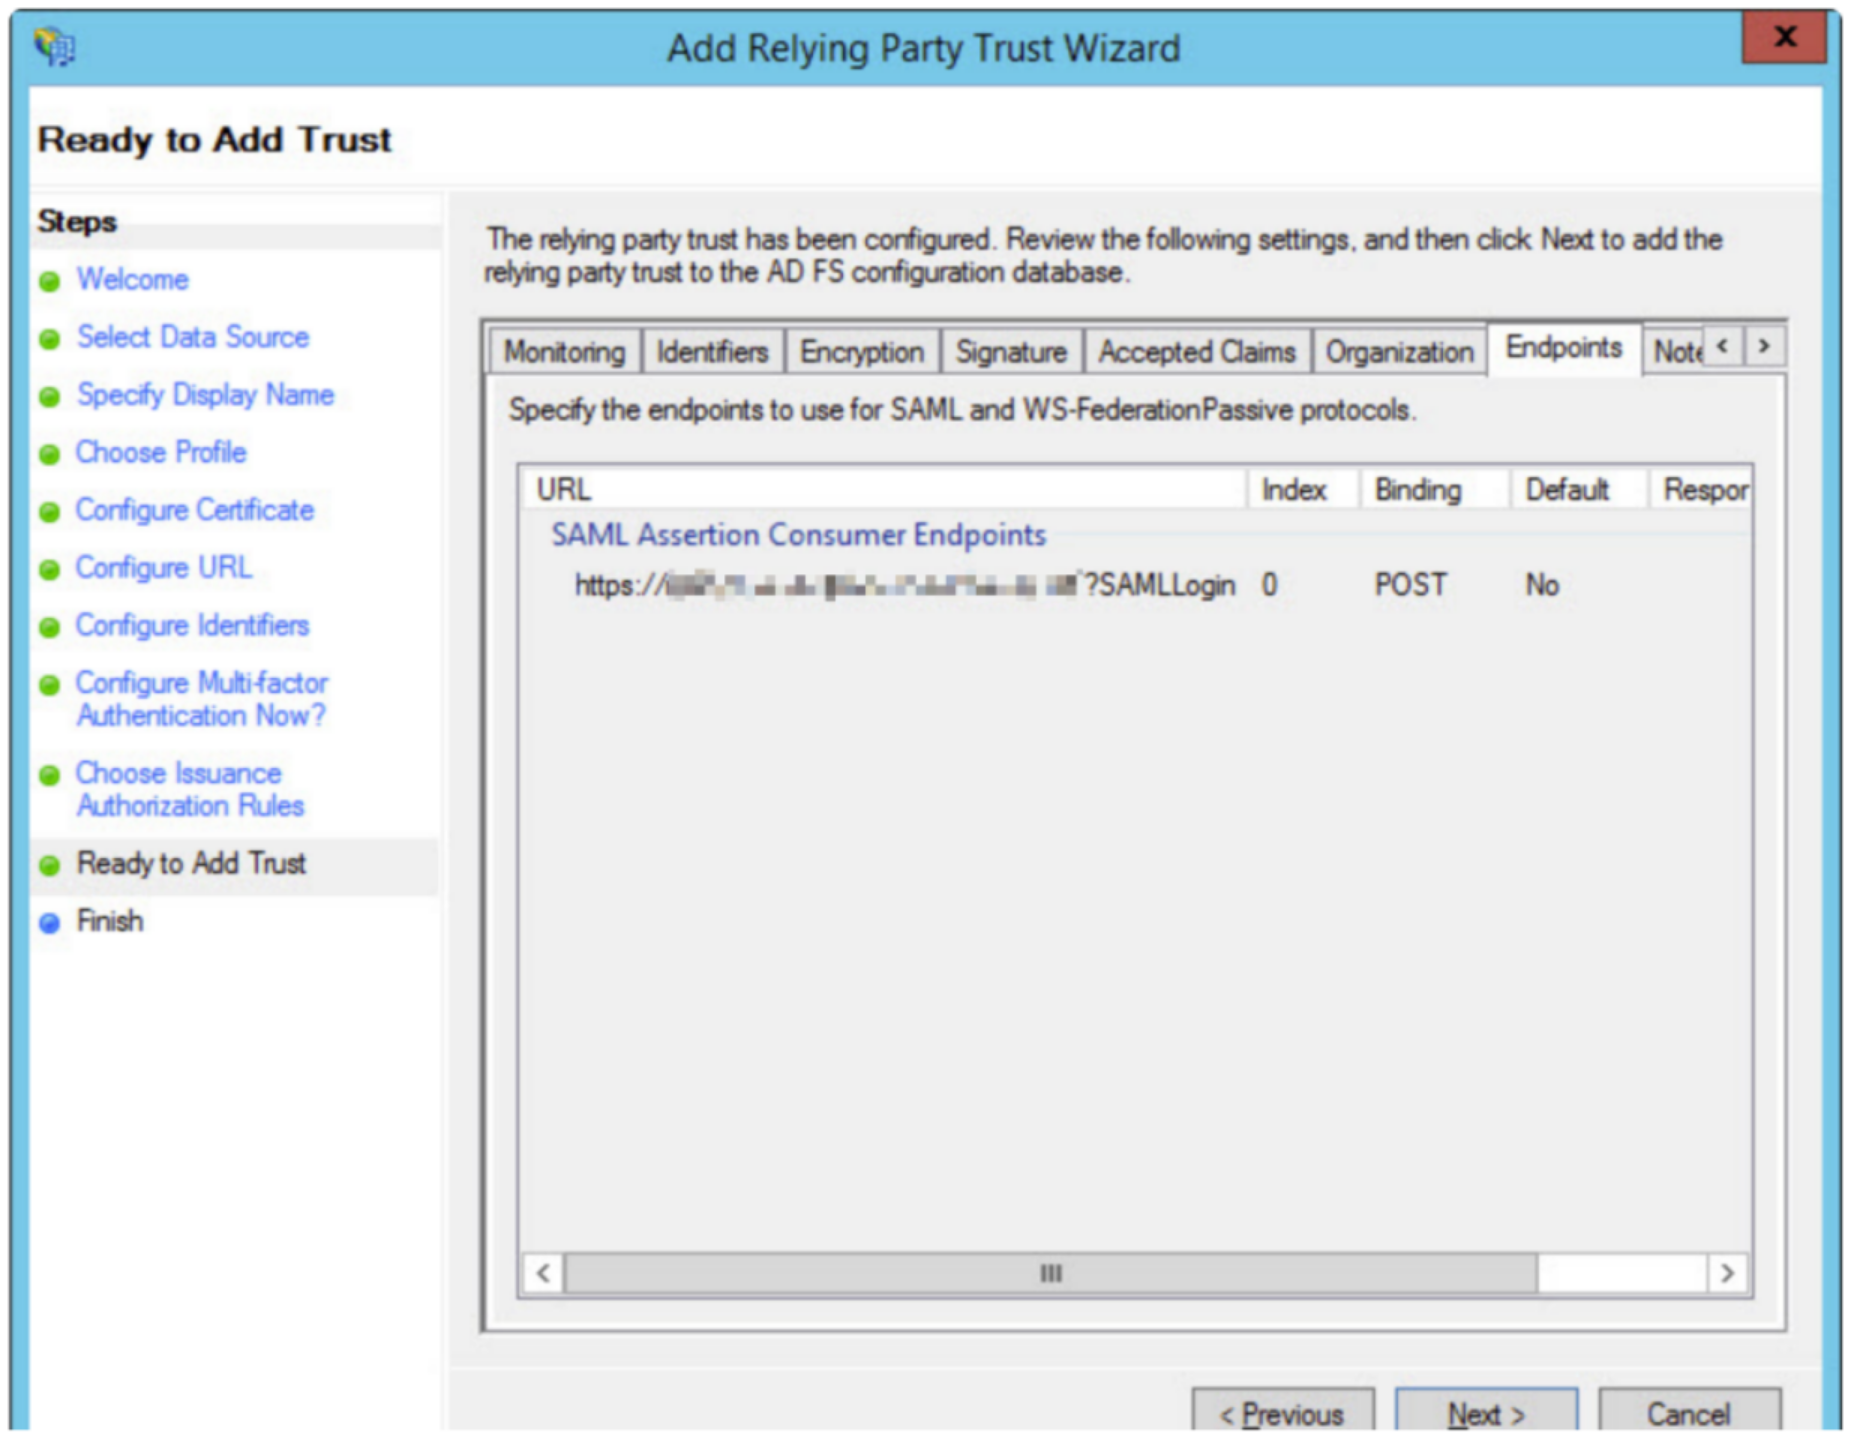This screenshot has width=1854, height=1435.
Task: Cancel the wizard
Action: [x=1691, y=1413]
